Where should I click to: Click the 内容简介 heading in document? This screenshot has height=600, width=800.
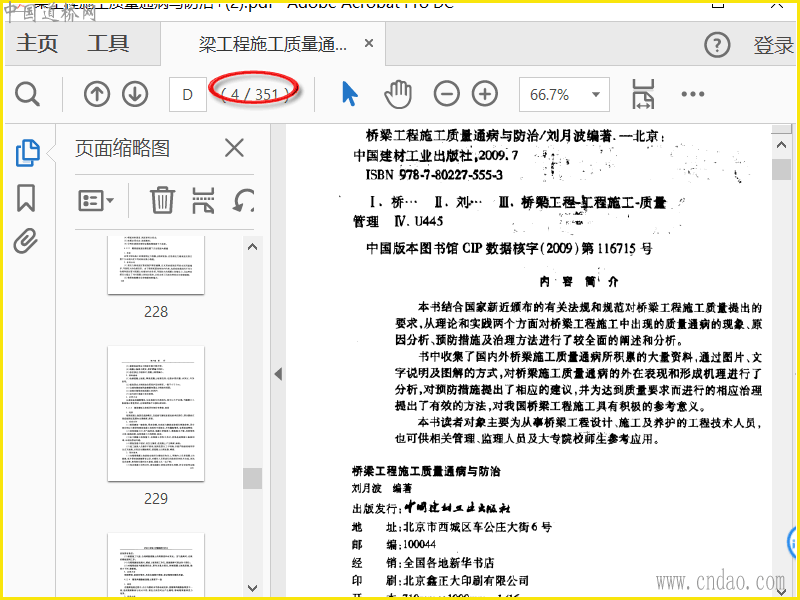(579, 281)
